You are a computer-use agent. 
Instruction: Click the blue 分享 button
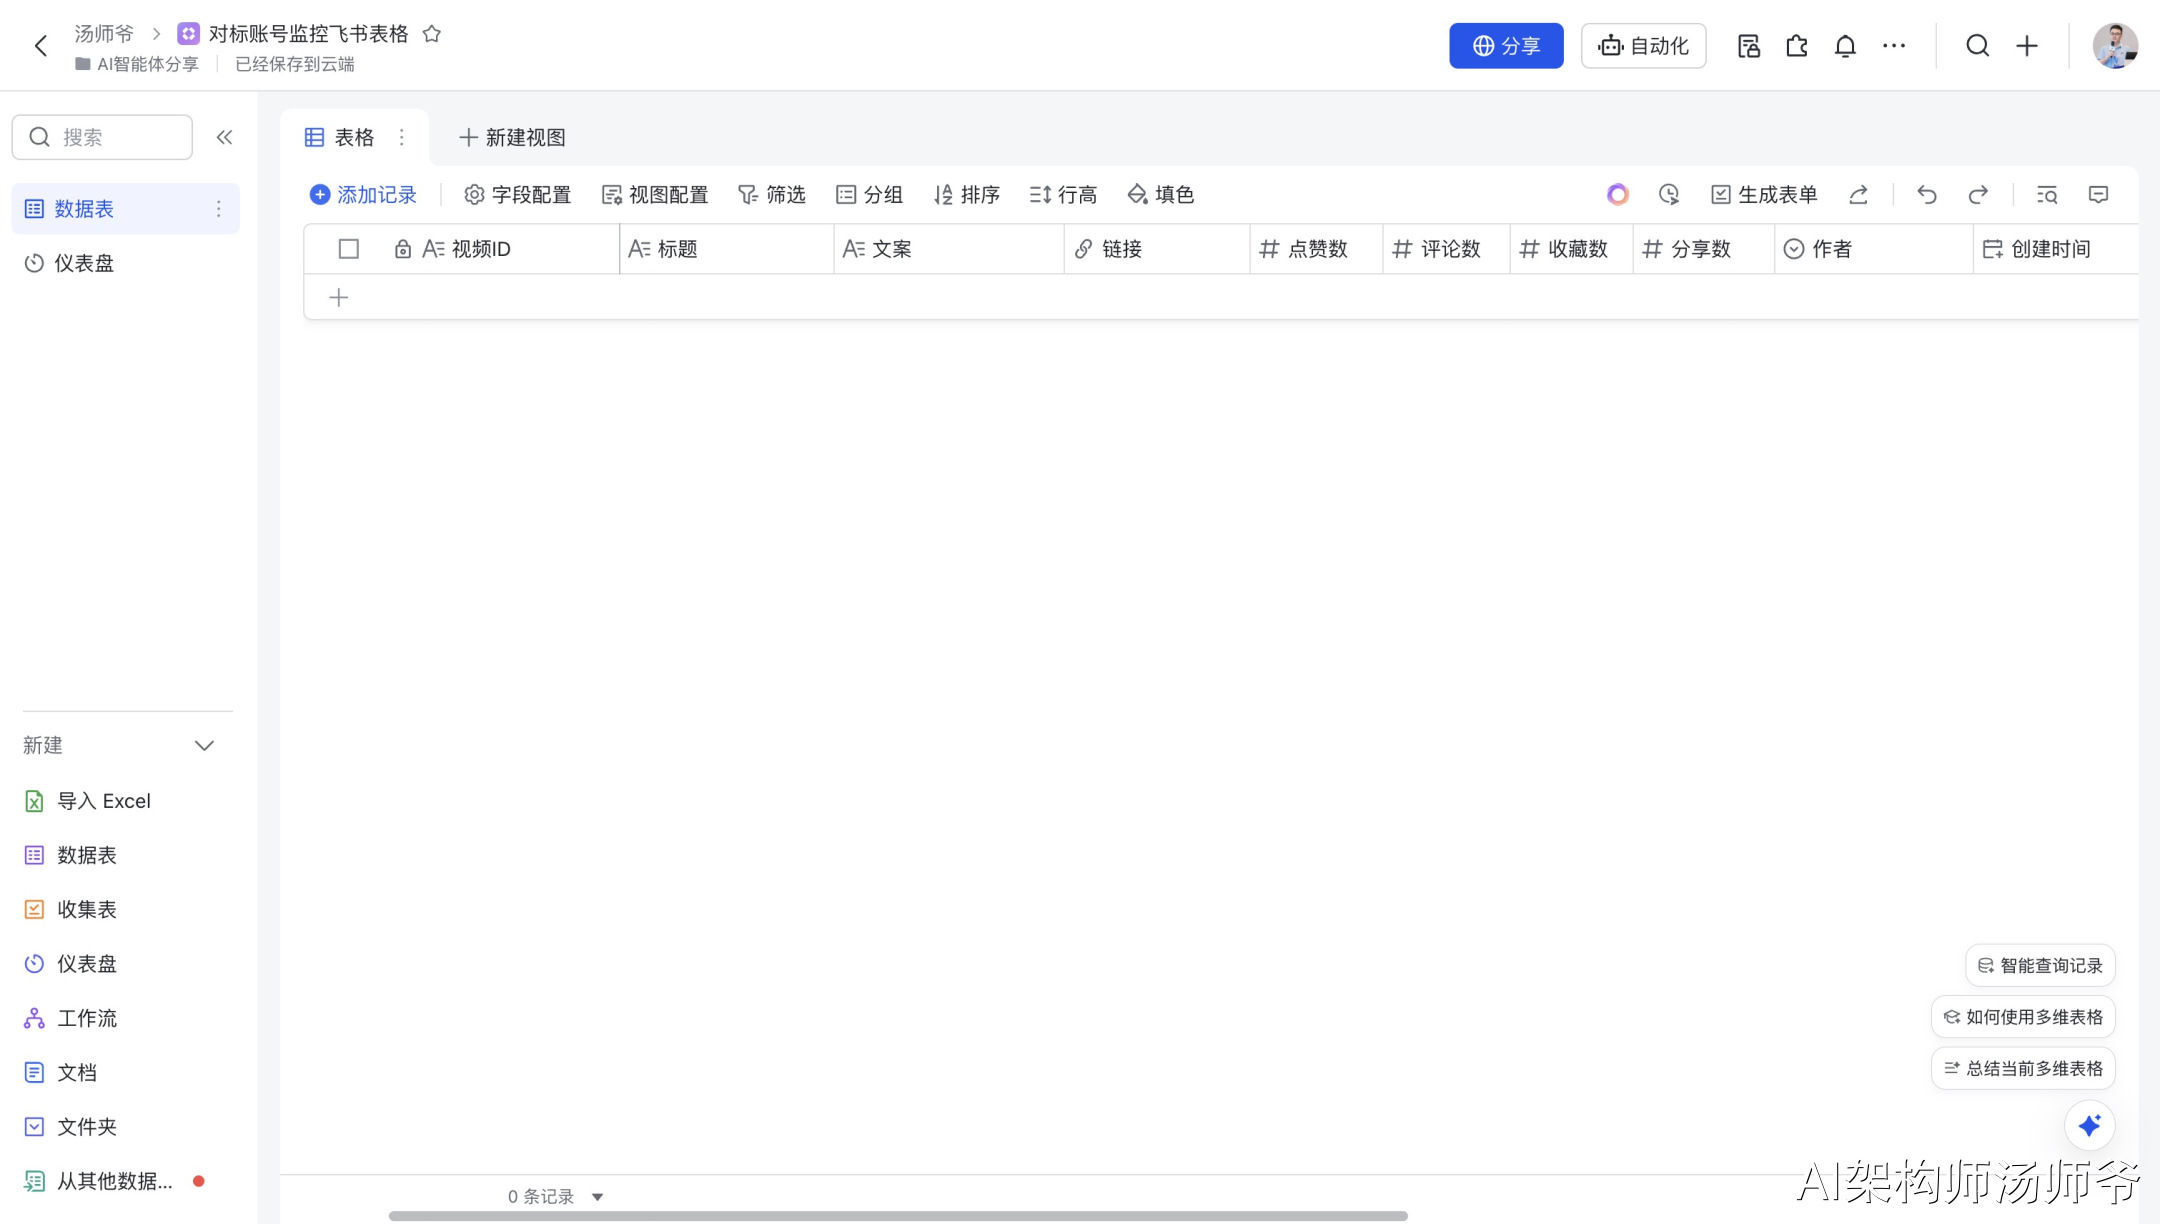(x=1505, y=46)
